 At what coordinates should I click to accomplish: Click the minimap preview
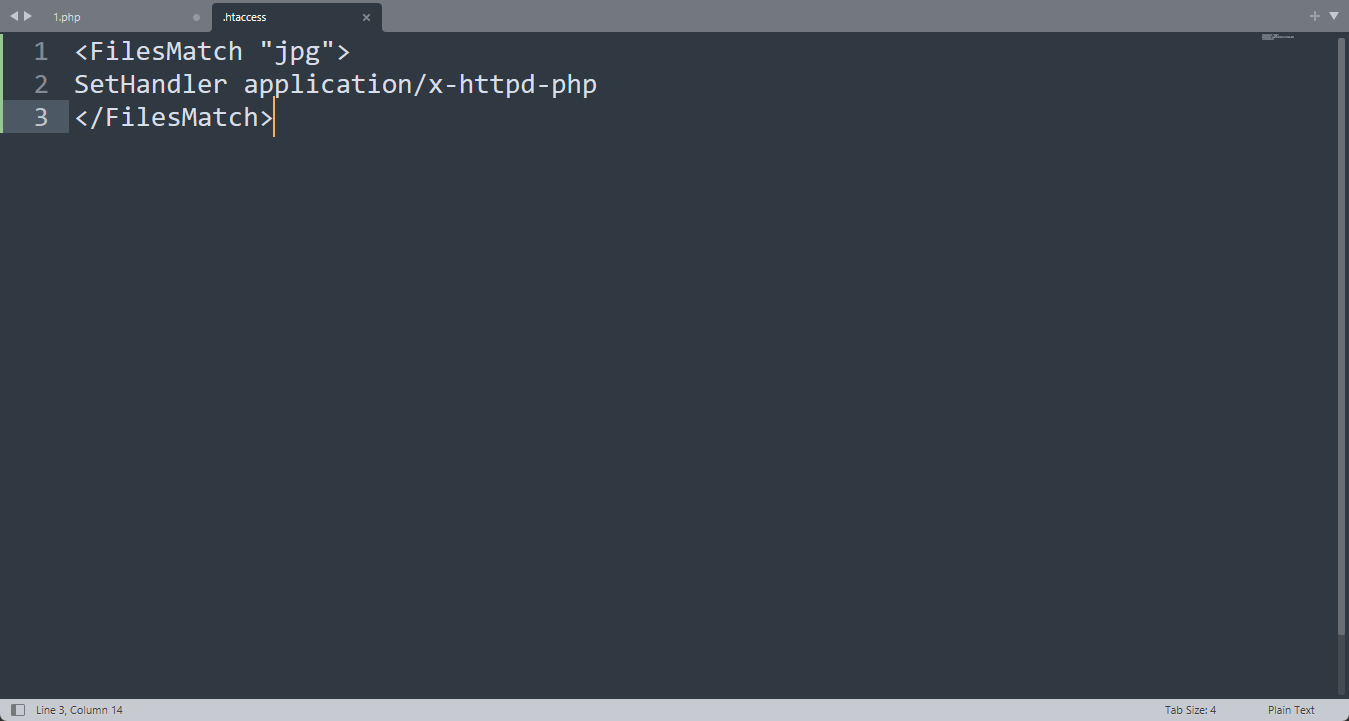point(1277,37)
